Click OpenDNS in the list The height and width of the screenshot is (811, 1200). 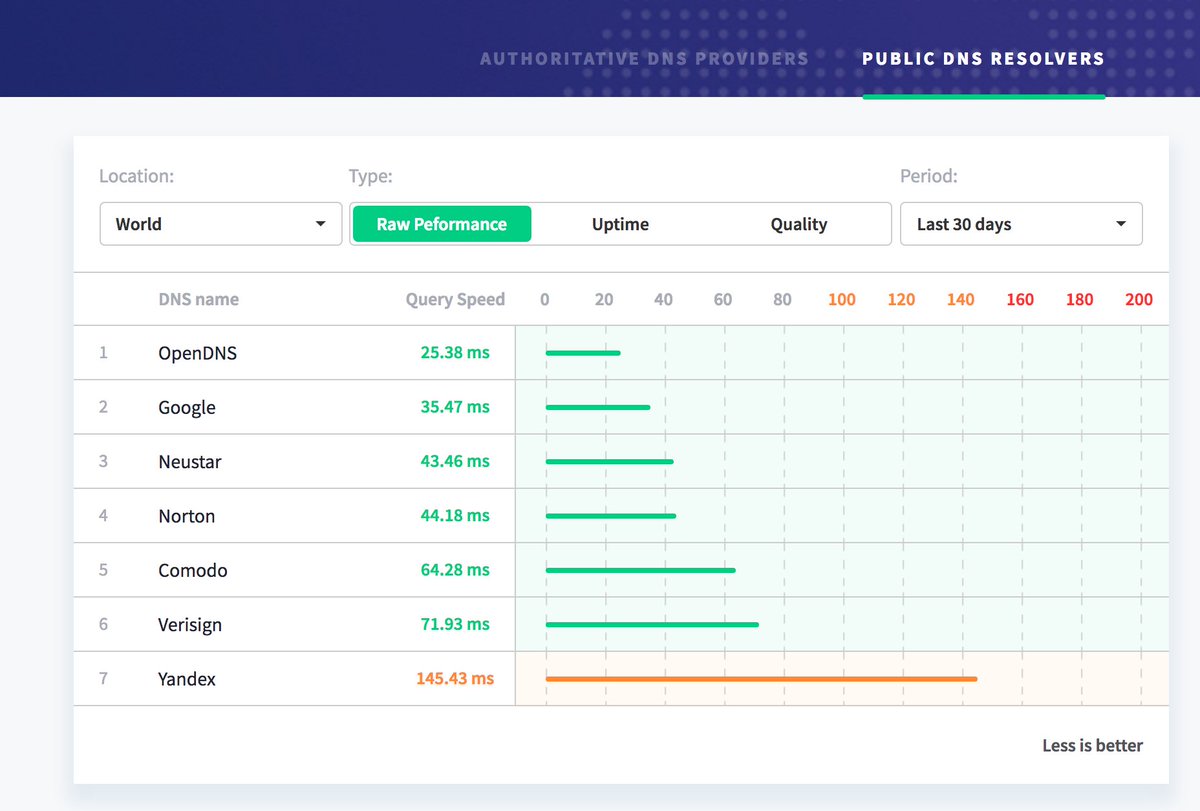click(x=198, y=353)
